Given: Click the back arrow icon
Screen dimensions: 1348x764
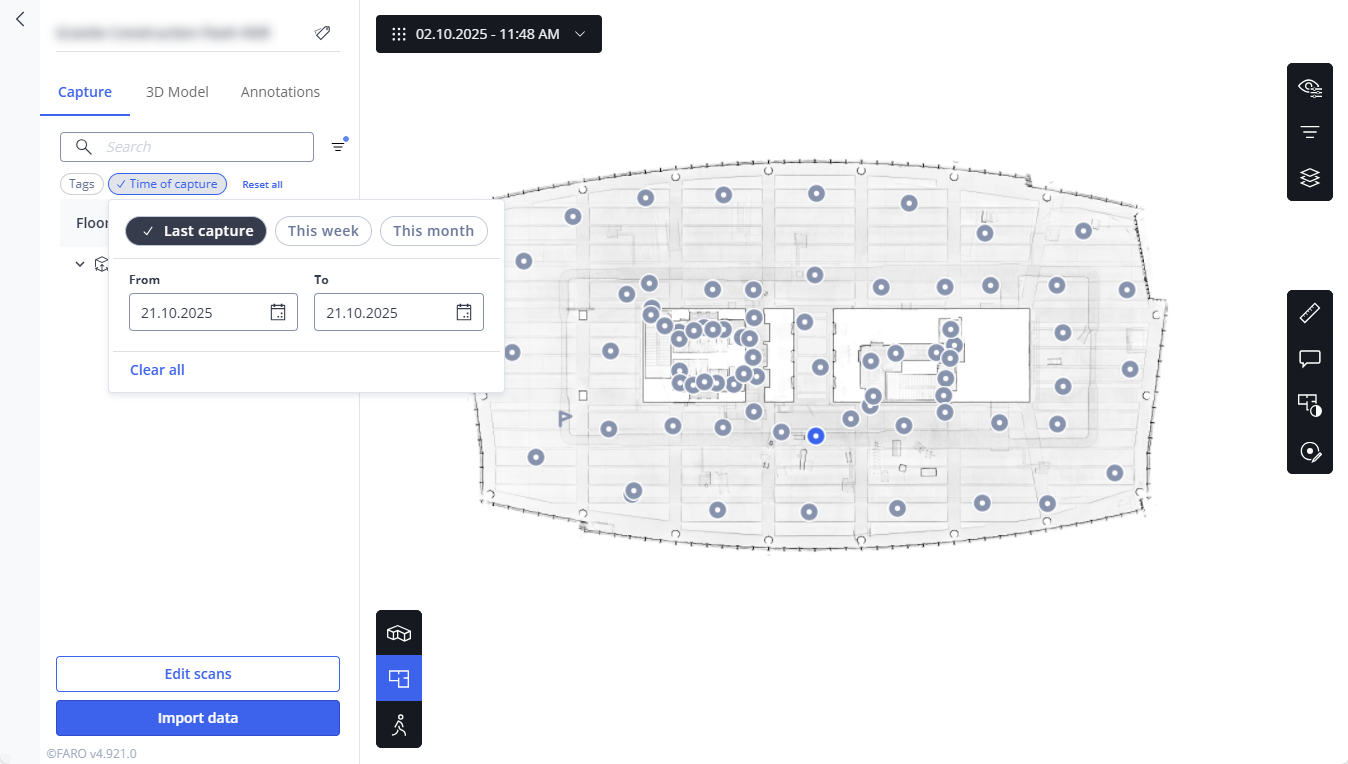Looking at the screenshot, I should coord(20,19).
